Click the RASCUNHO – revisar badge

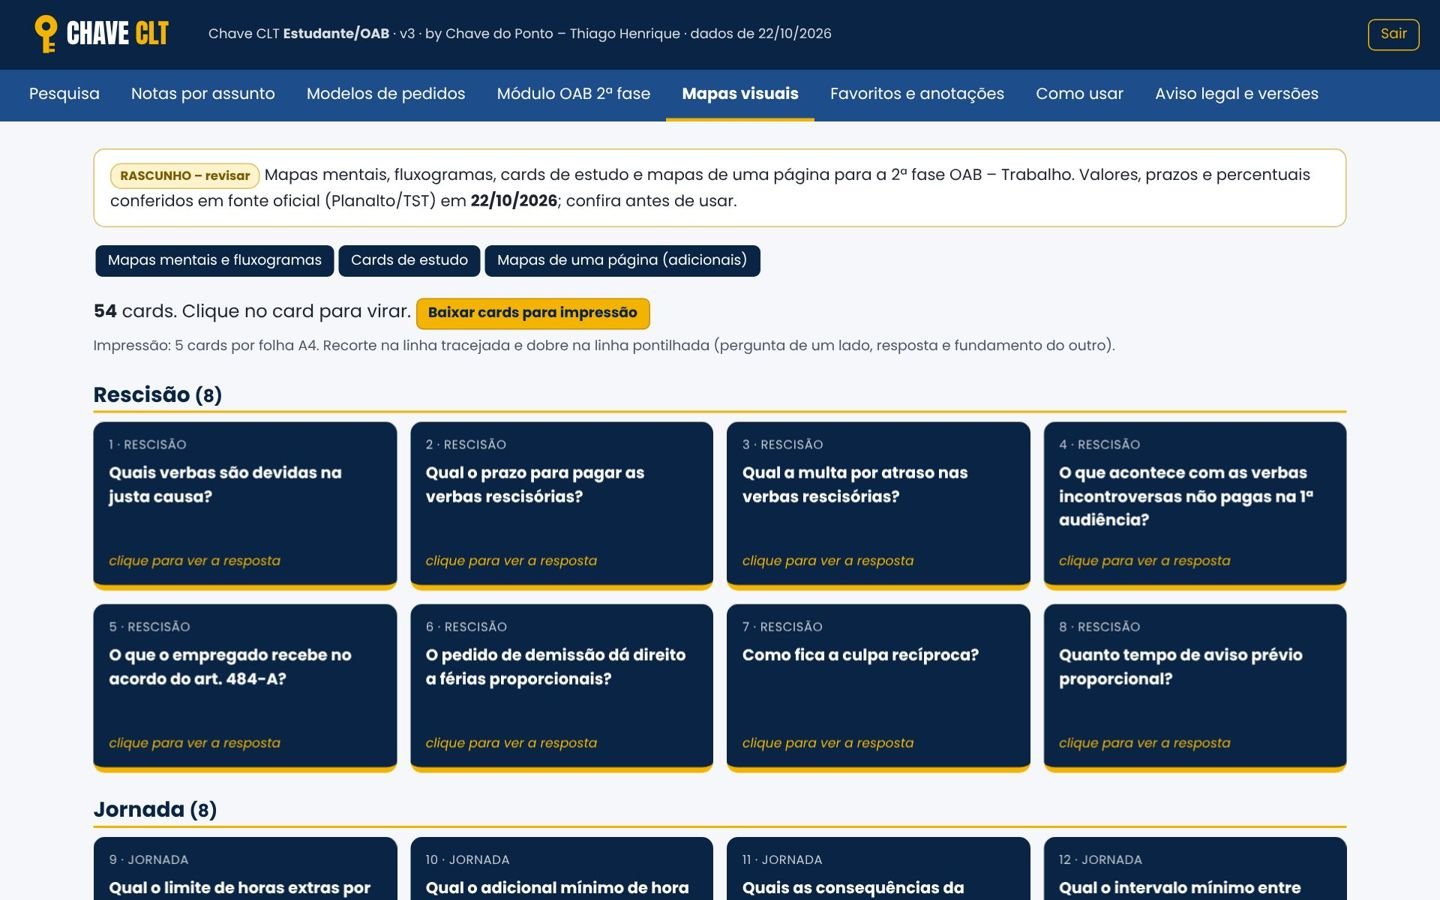[x=185, y=176]
